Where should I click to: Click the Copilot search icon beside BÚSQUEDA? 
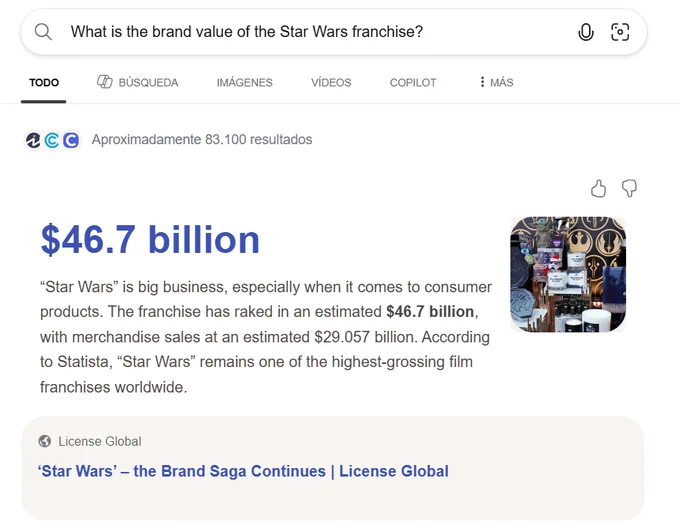click(x=105, y=82)
